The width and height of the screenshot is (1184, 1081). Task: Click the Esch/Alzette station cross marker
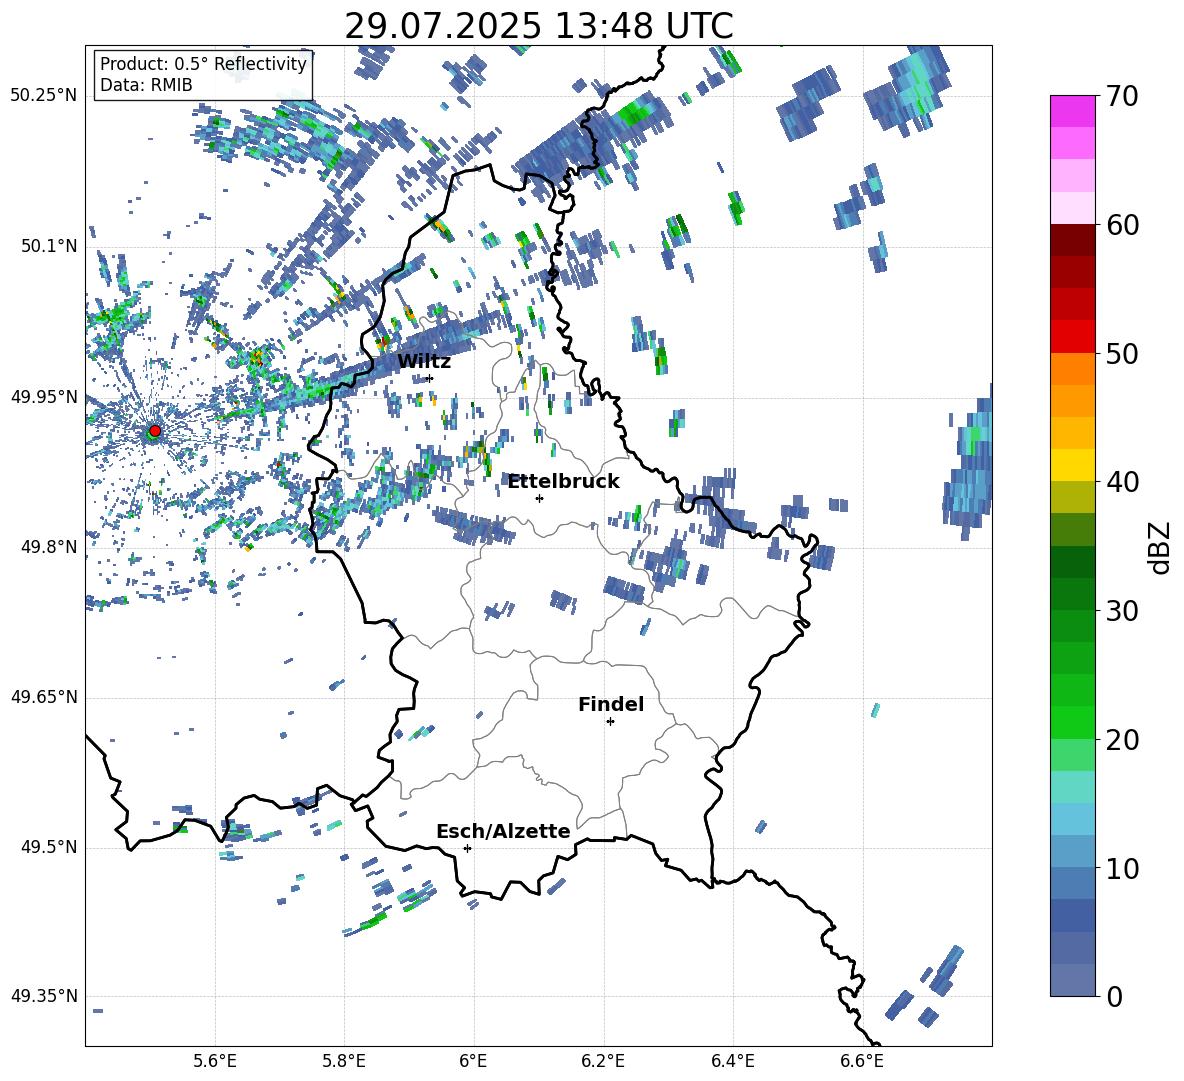coord(467,848)
